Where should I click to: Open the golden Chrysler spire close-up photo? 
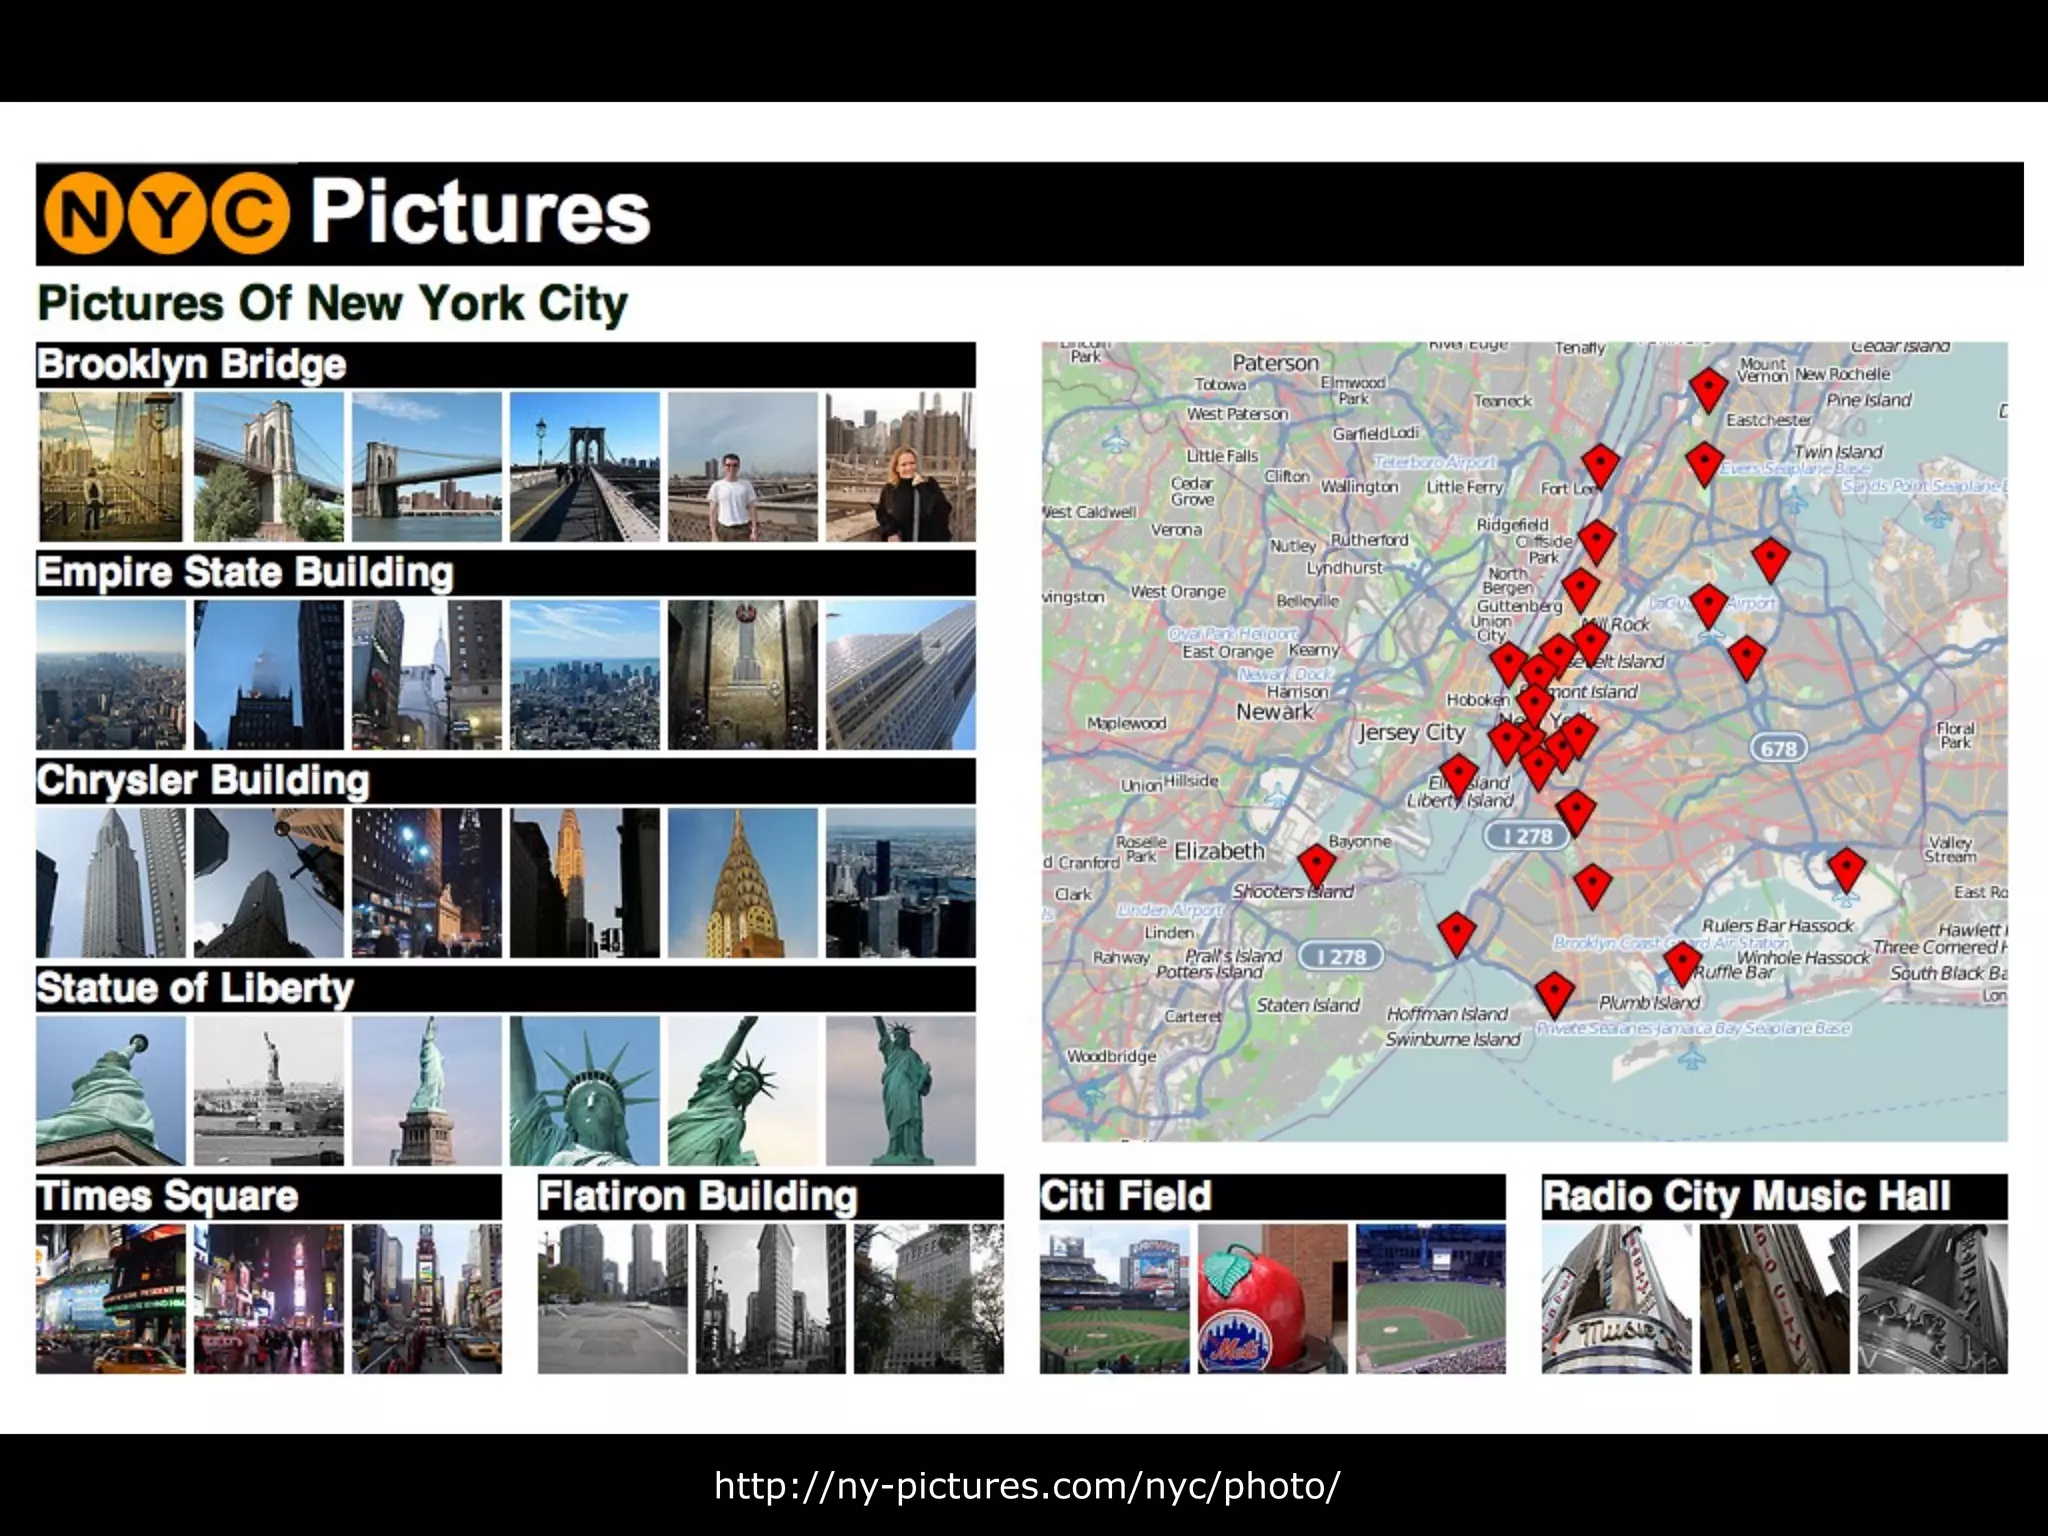(743, 883)
